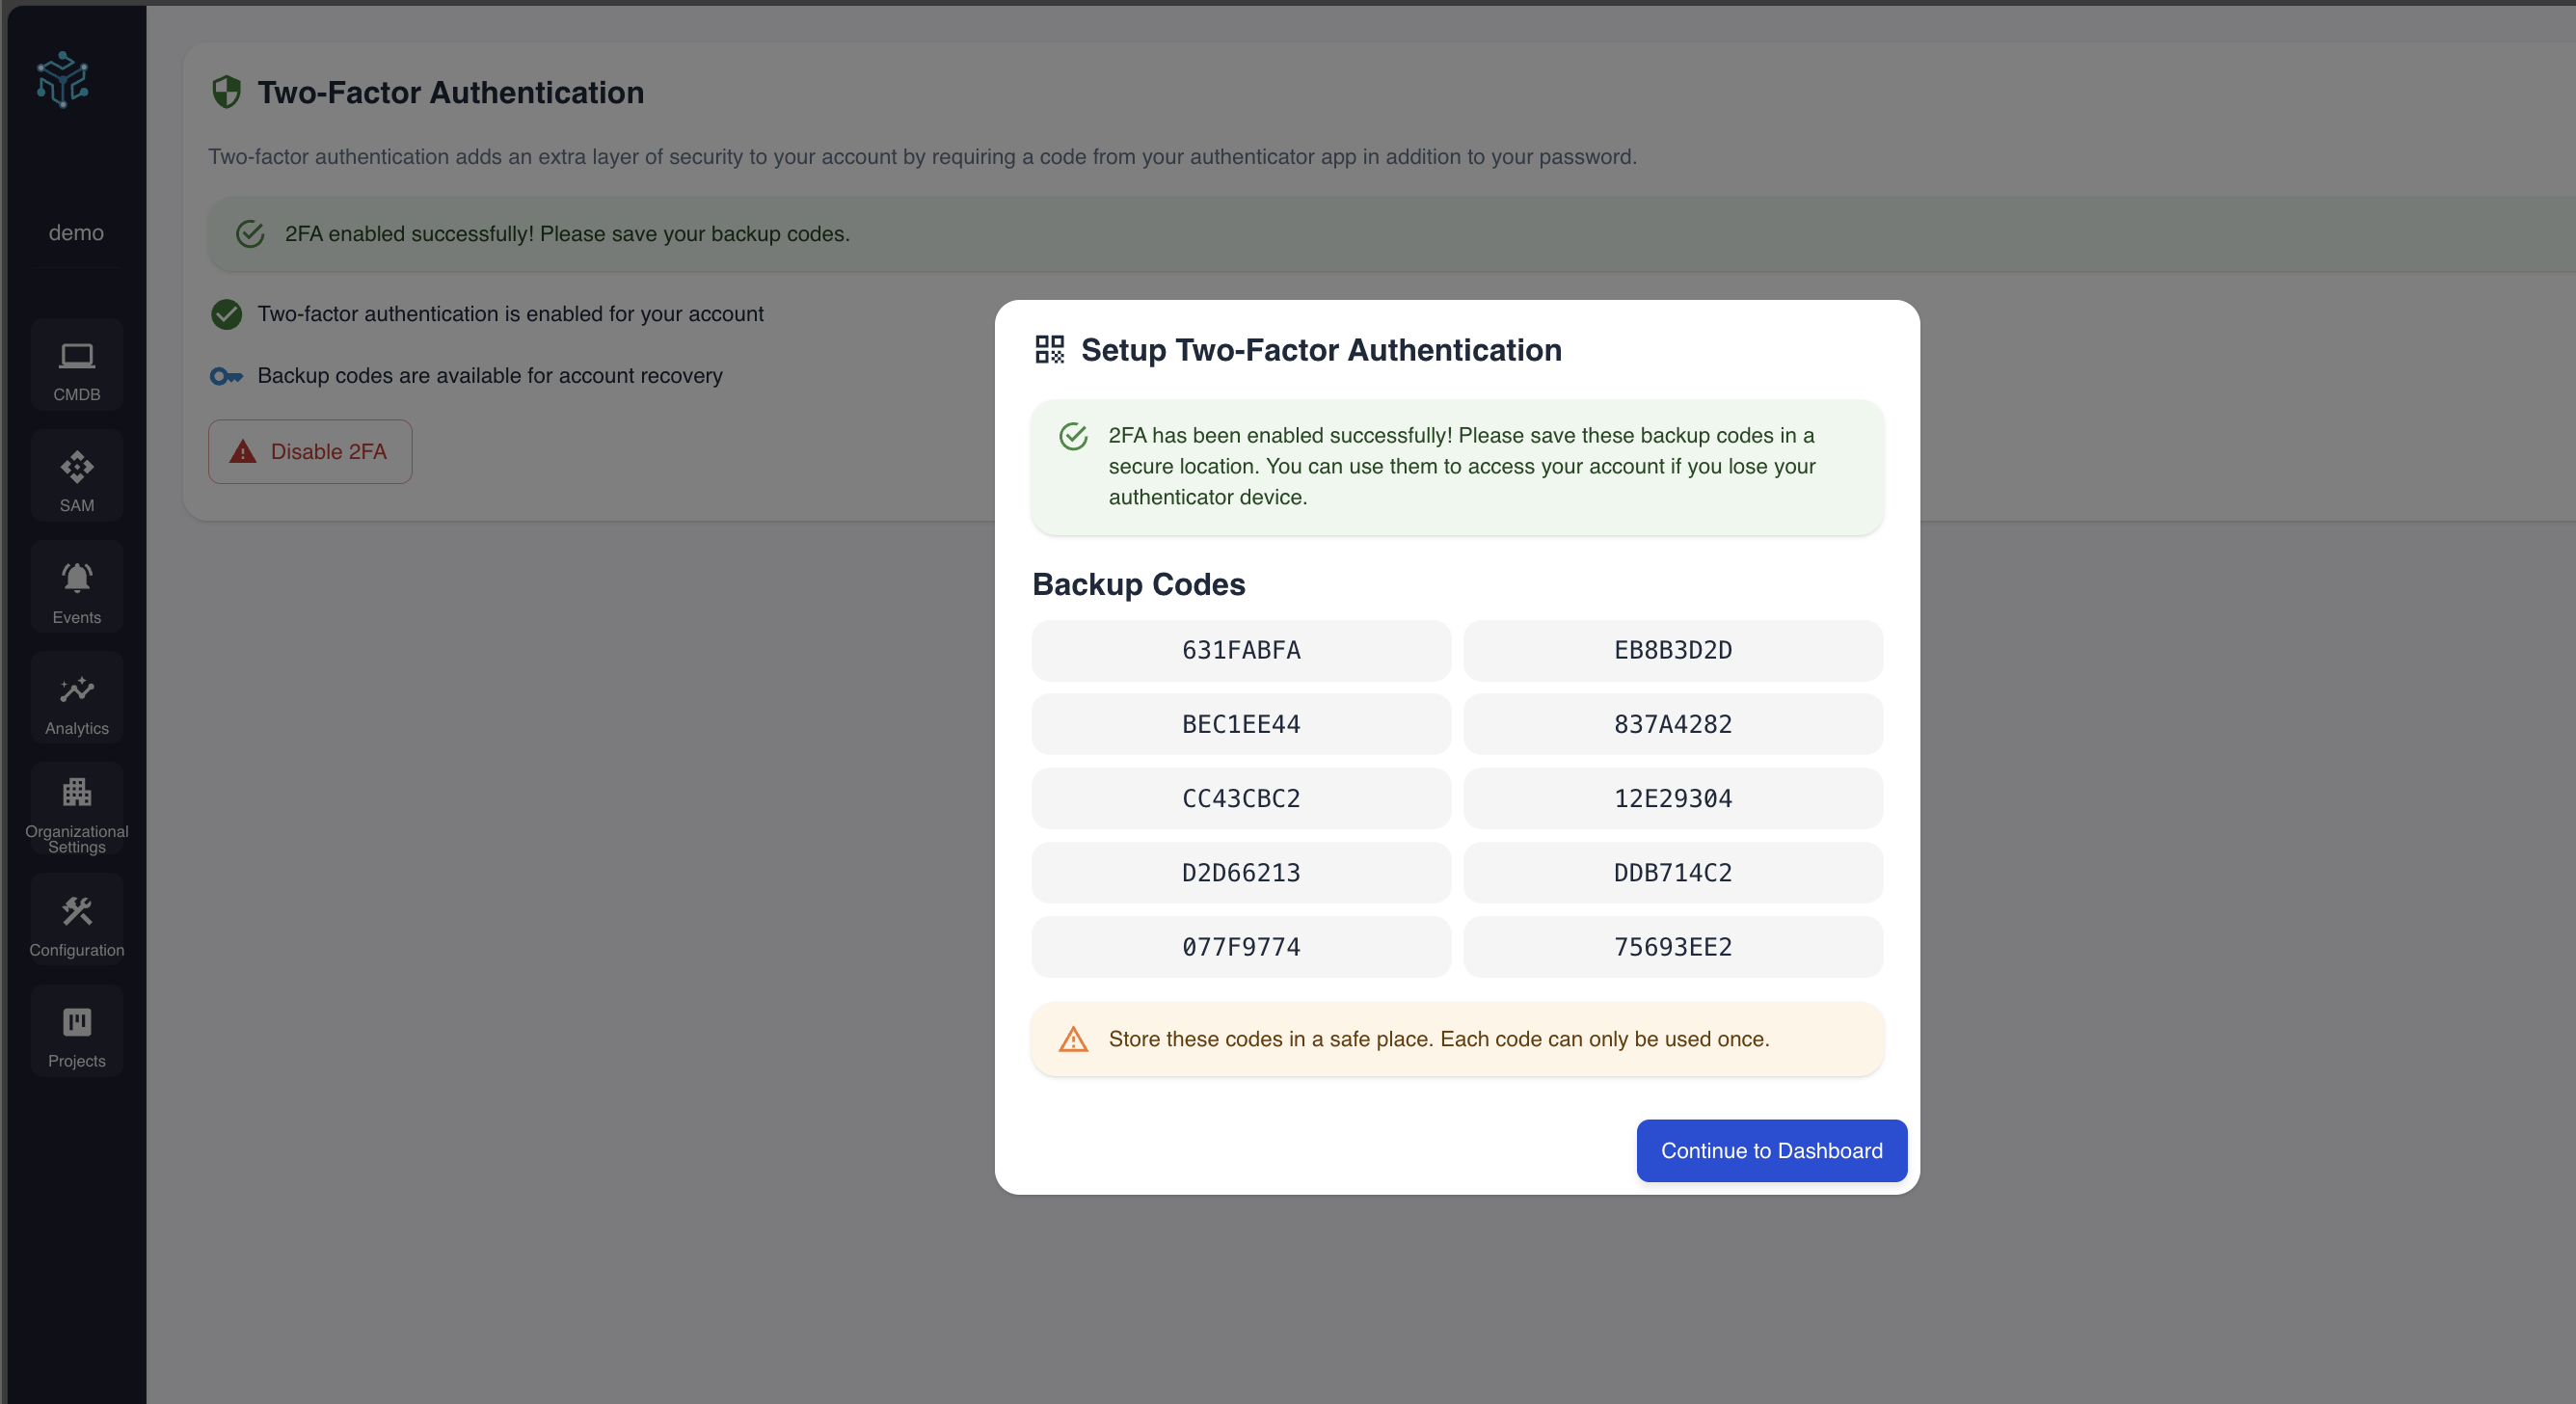Click Continue to Dashboard
The image size is (2576, 1404).
1770,1151
